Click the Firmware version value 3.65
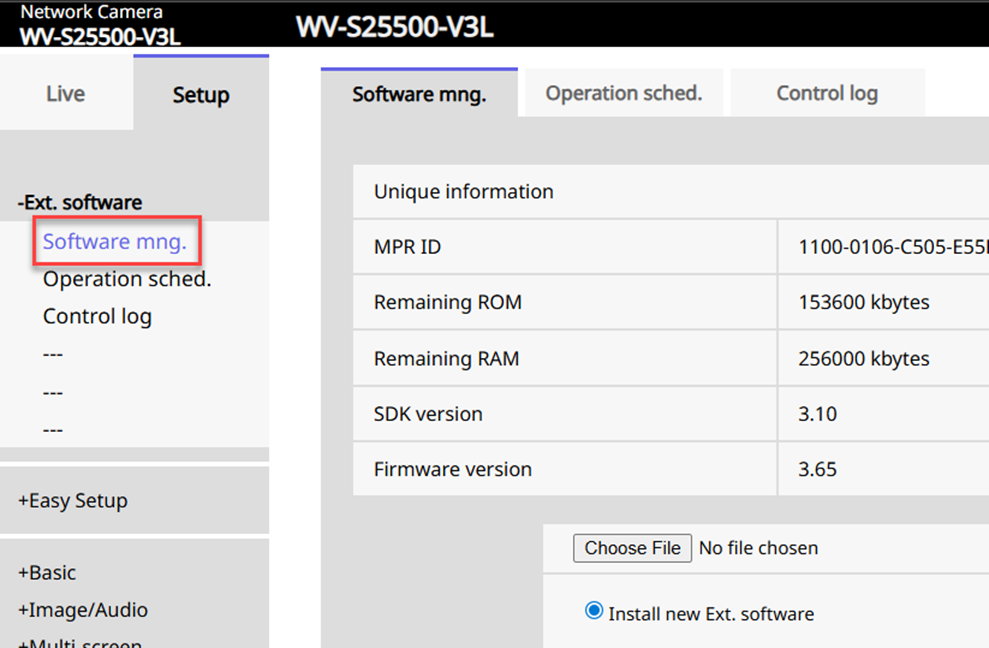 click(x=818, y=469)
